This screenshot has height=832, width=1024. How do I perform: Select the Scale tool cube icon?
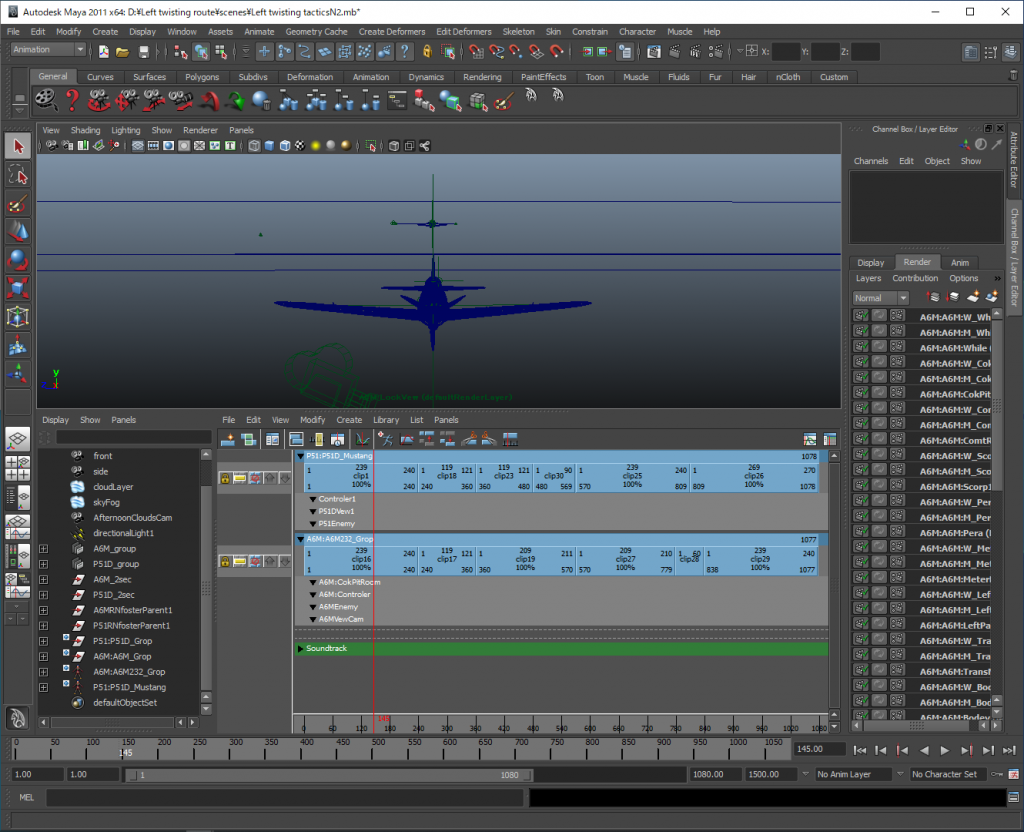tap(18, 288)
